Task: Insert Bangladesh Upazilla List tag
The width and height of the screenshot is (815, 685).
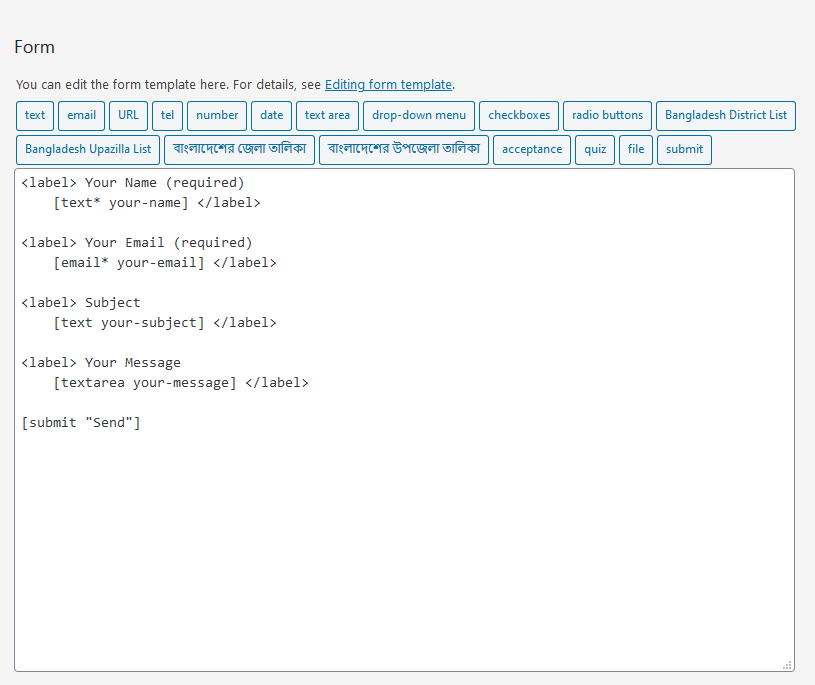Action: (x=88, y=150)
